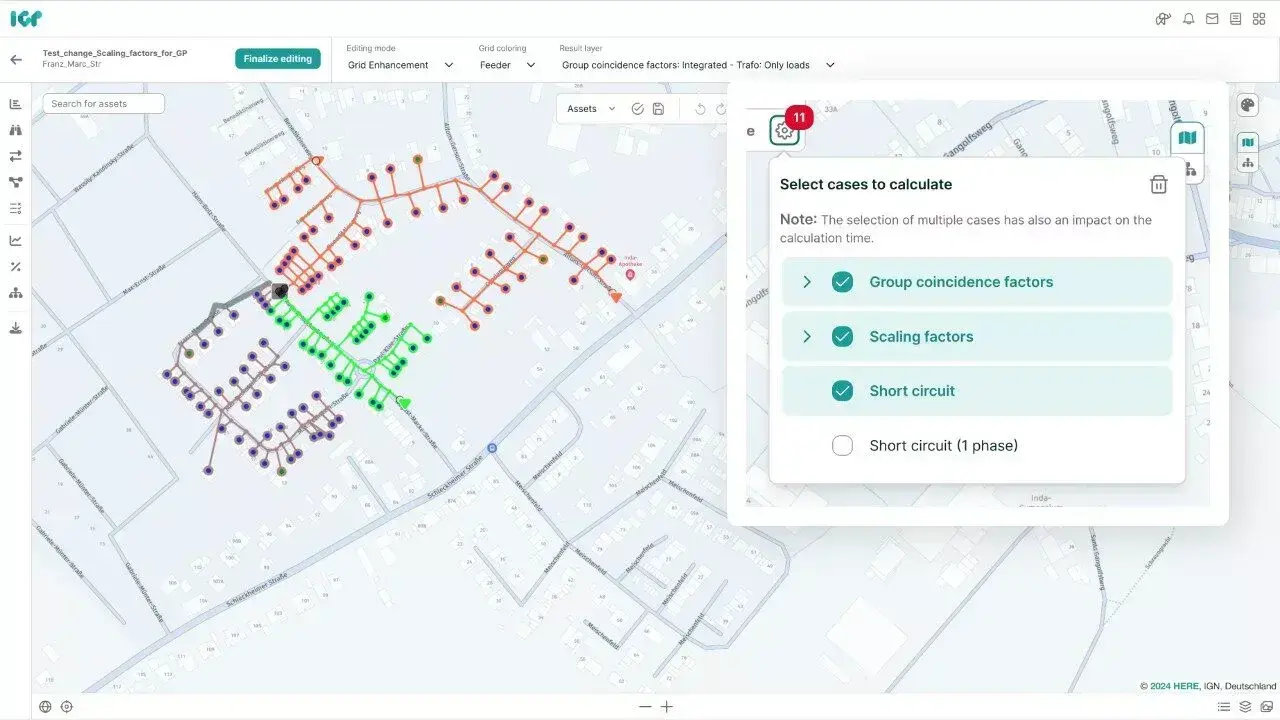Click the color palette icon
The width and height of the screenshot is (1280, 720).
tap(1247, 106)
